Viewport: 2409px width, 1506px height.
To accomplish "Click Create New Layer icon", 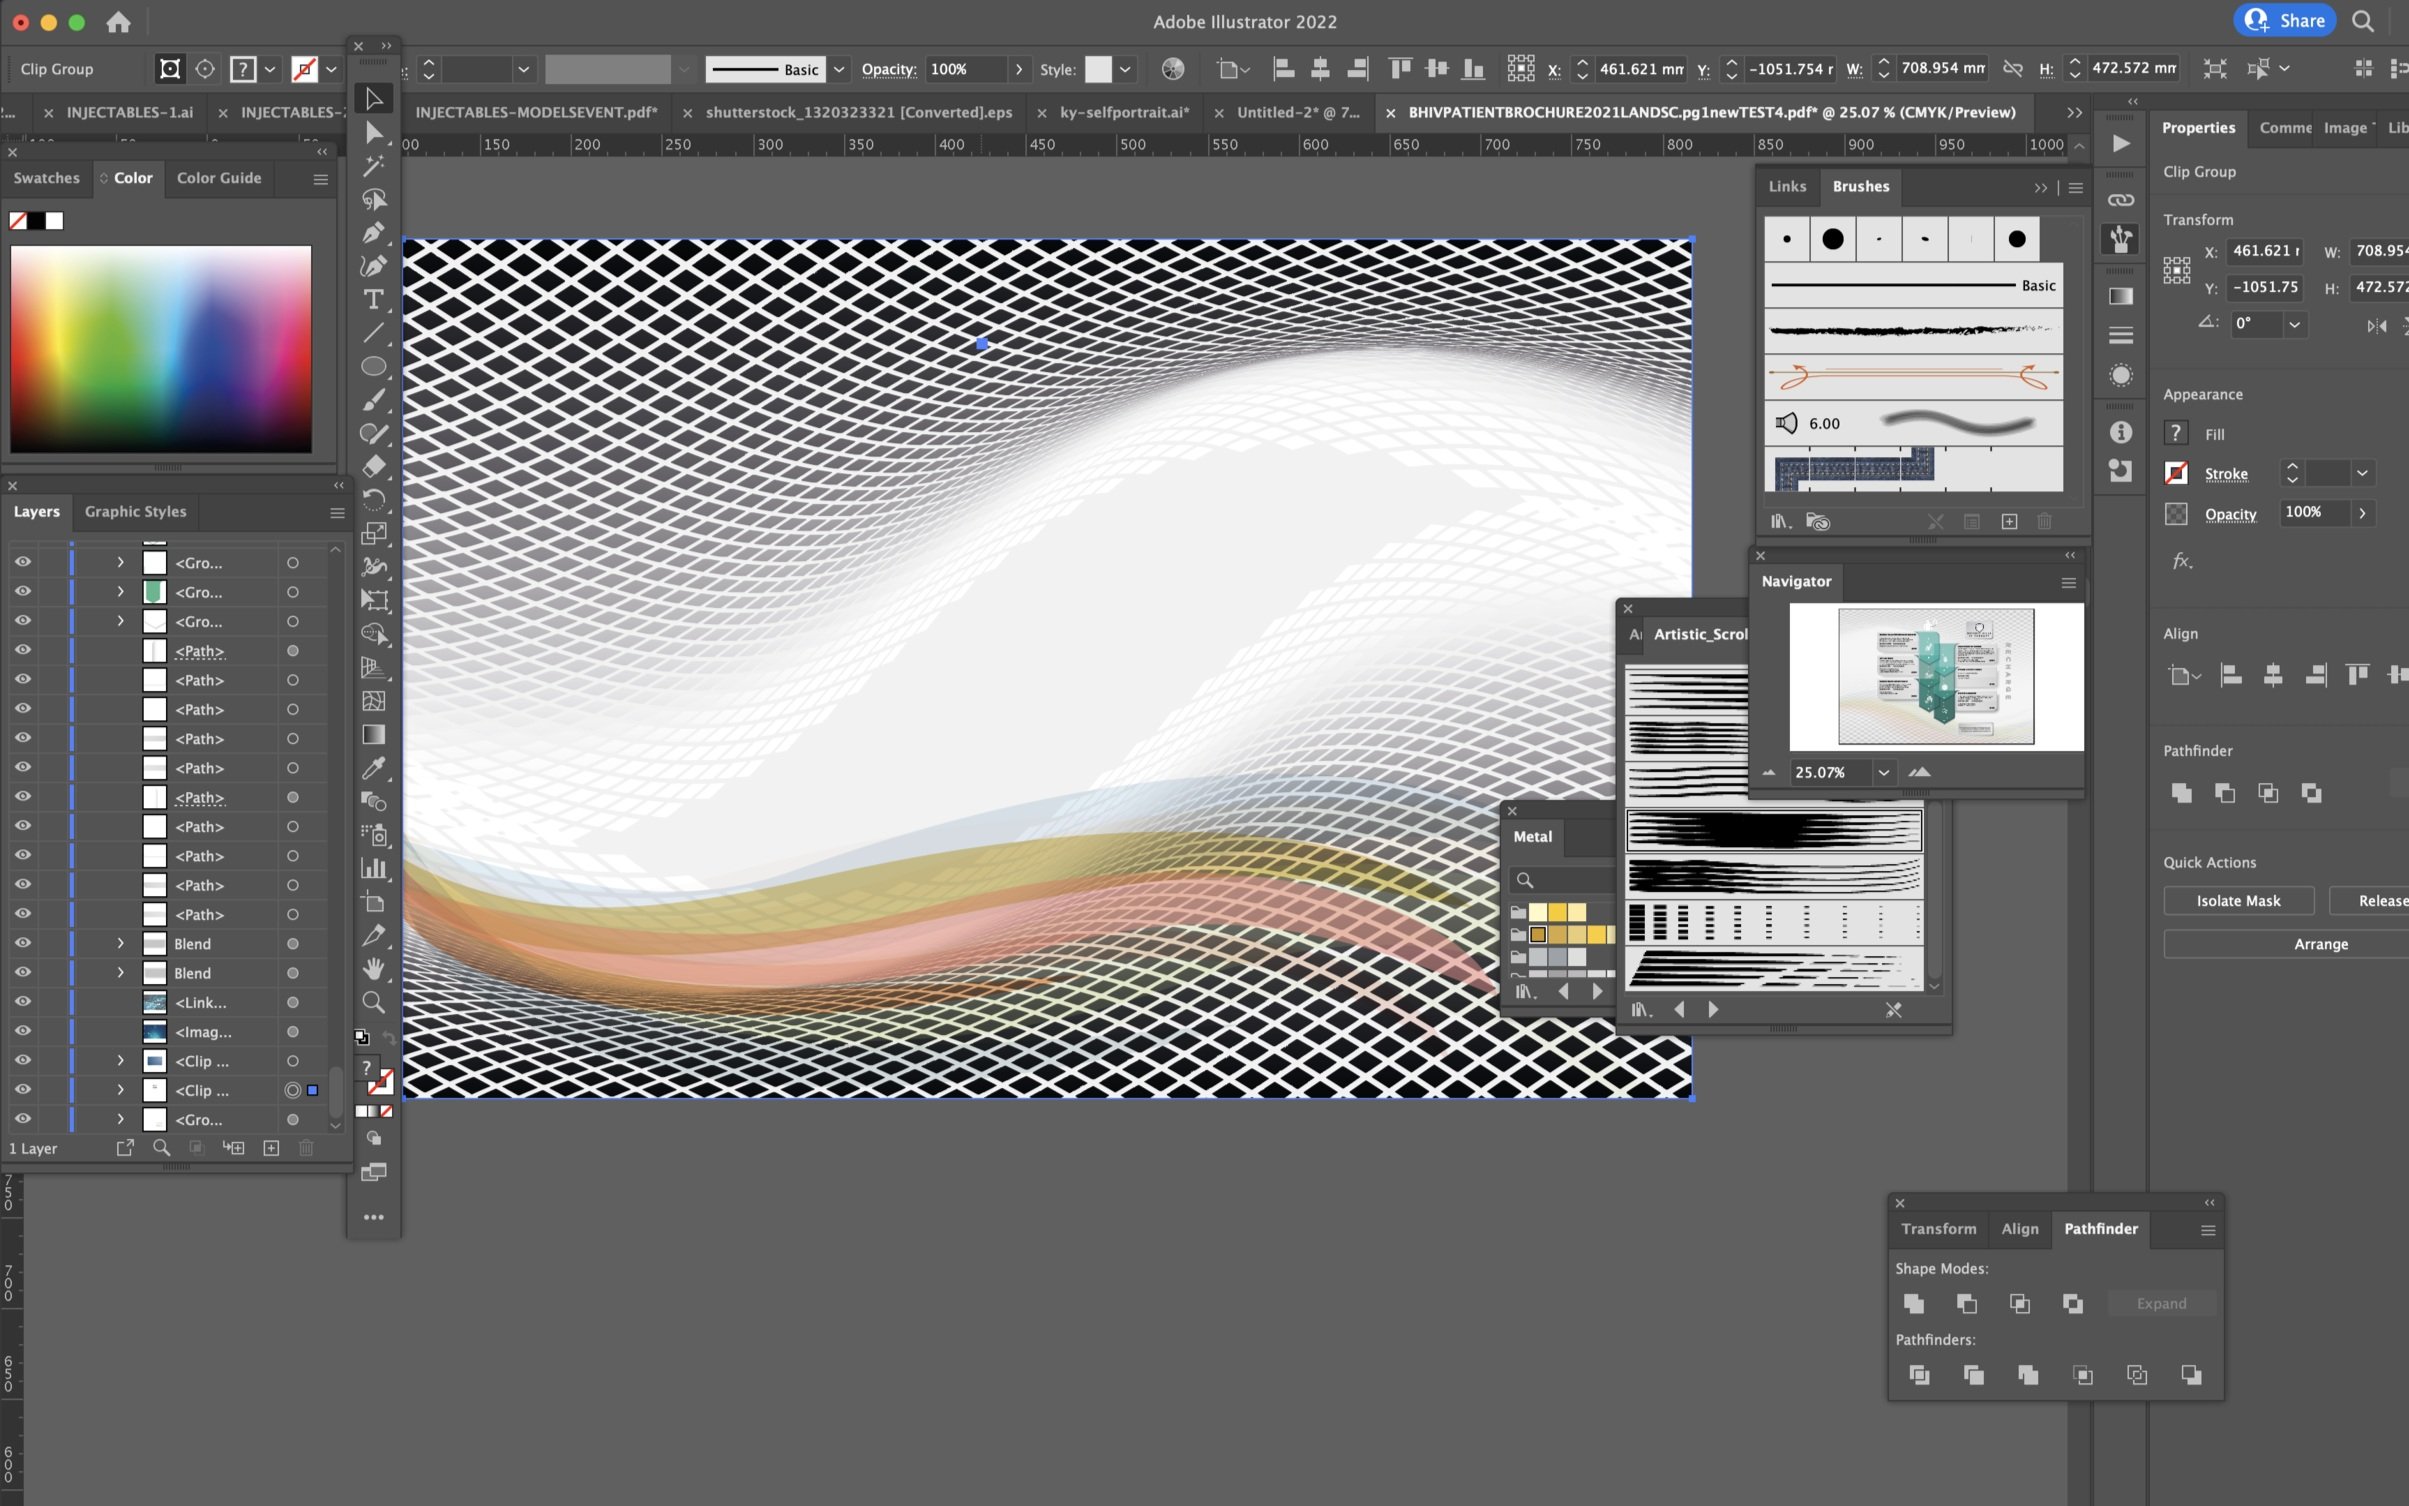I will (x=271, y=1148).
